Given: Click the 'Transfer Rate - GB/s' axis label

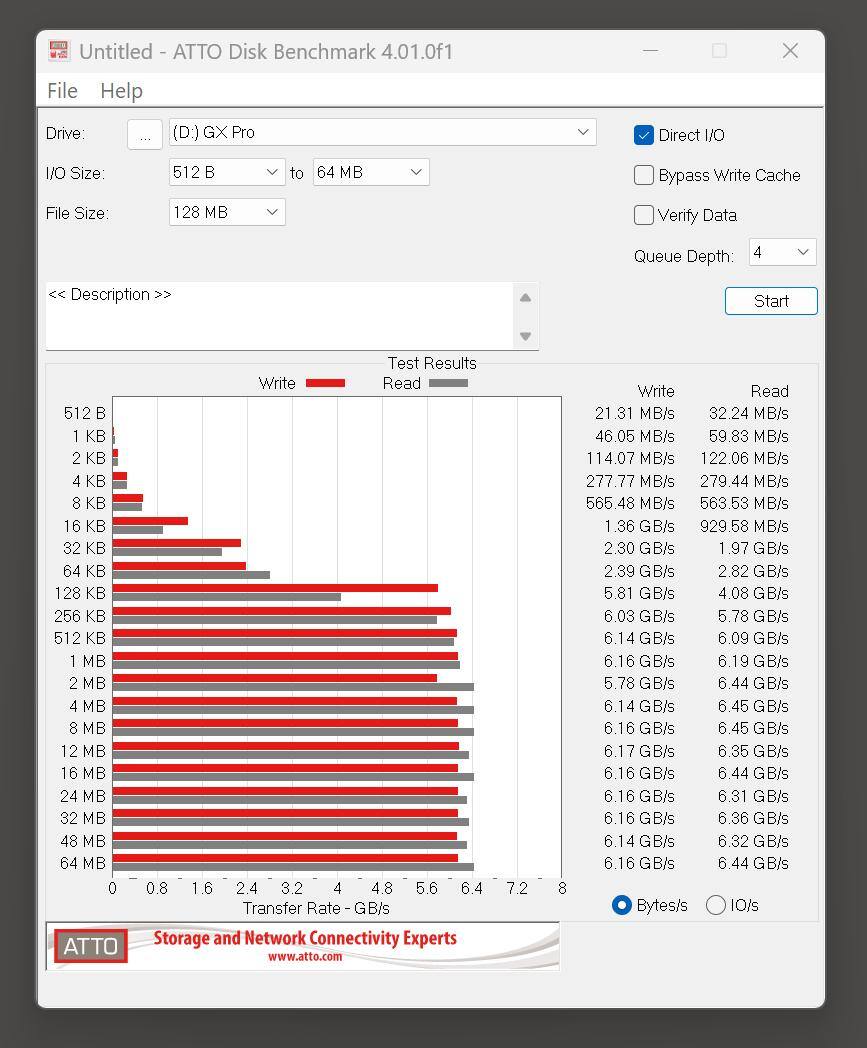Looking at the screenshot, I should pyautogui.click(x=316, y=908).
